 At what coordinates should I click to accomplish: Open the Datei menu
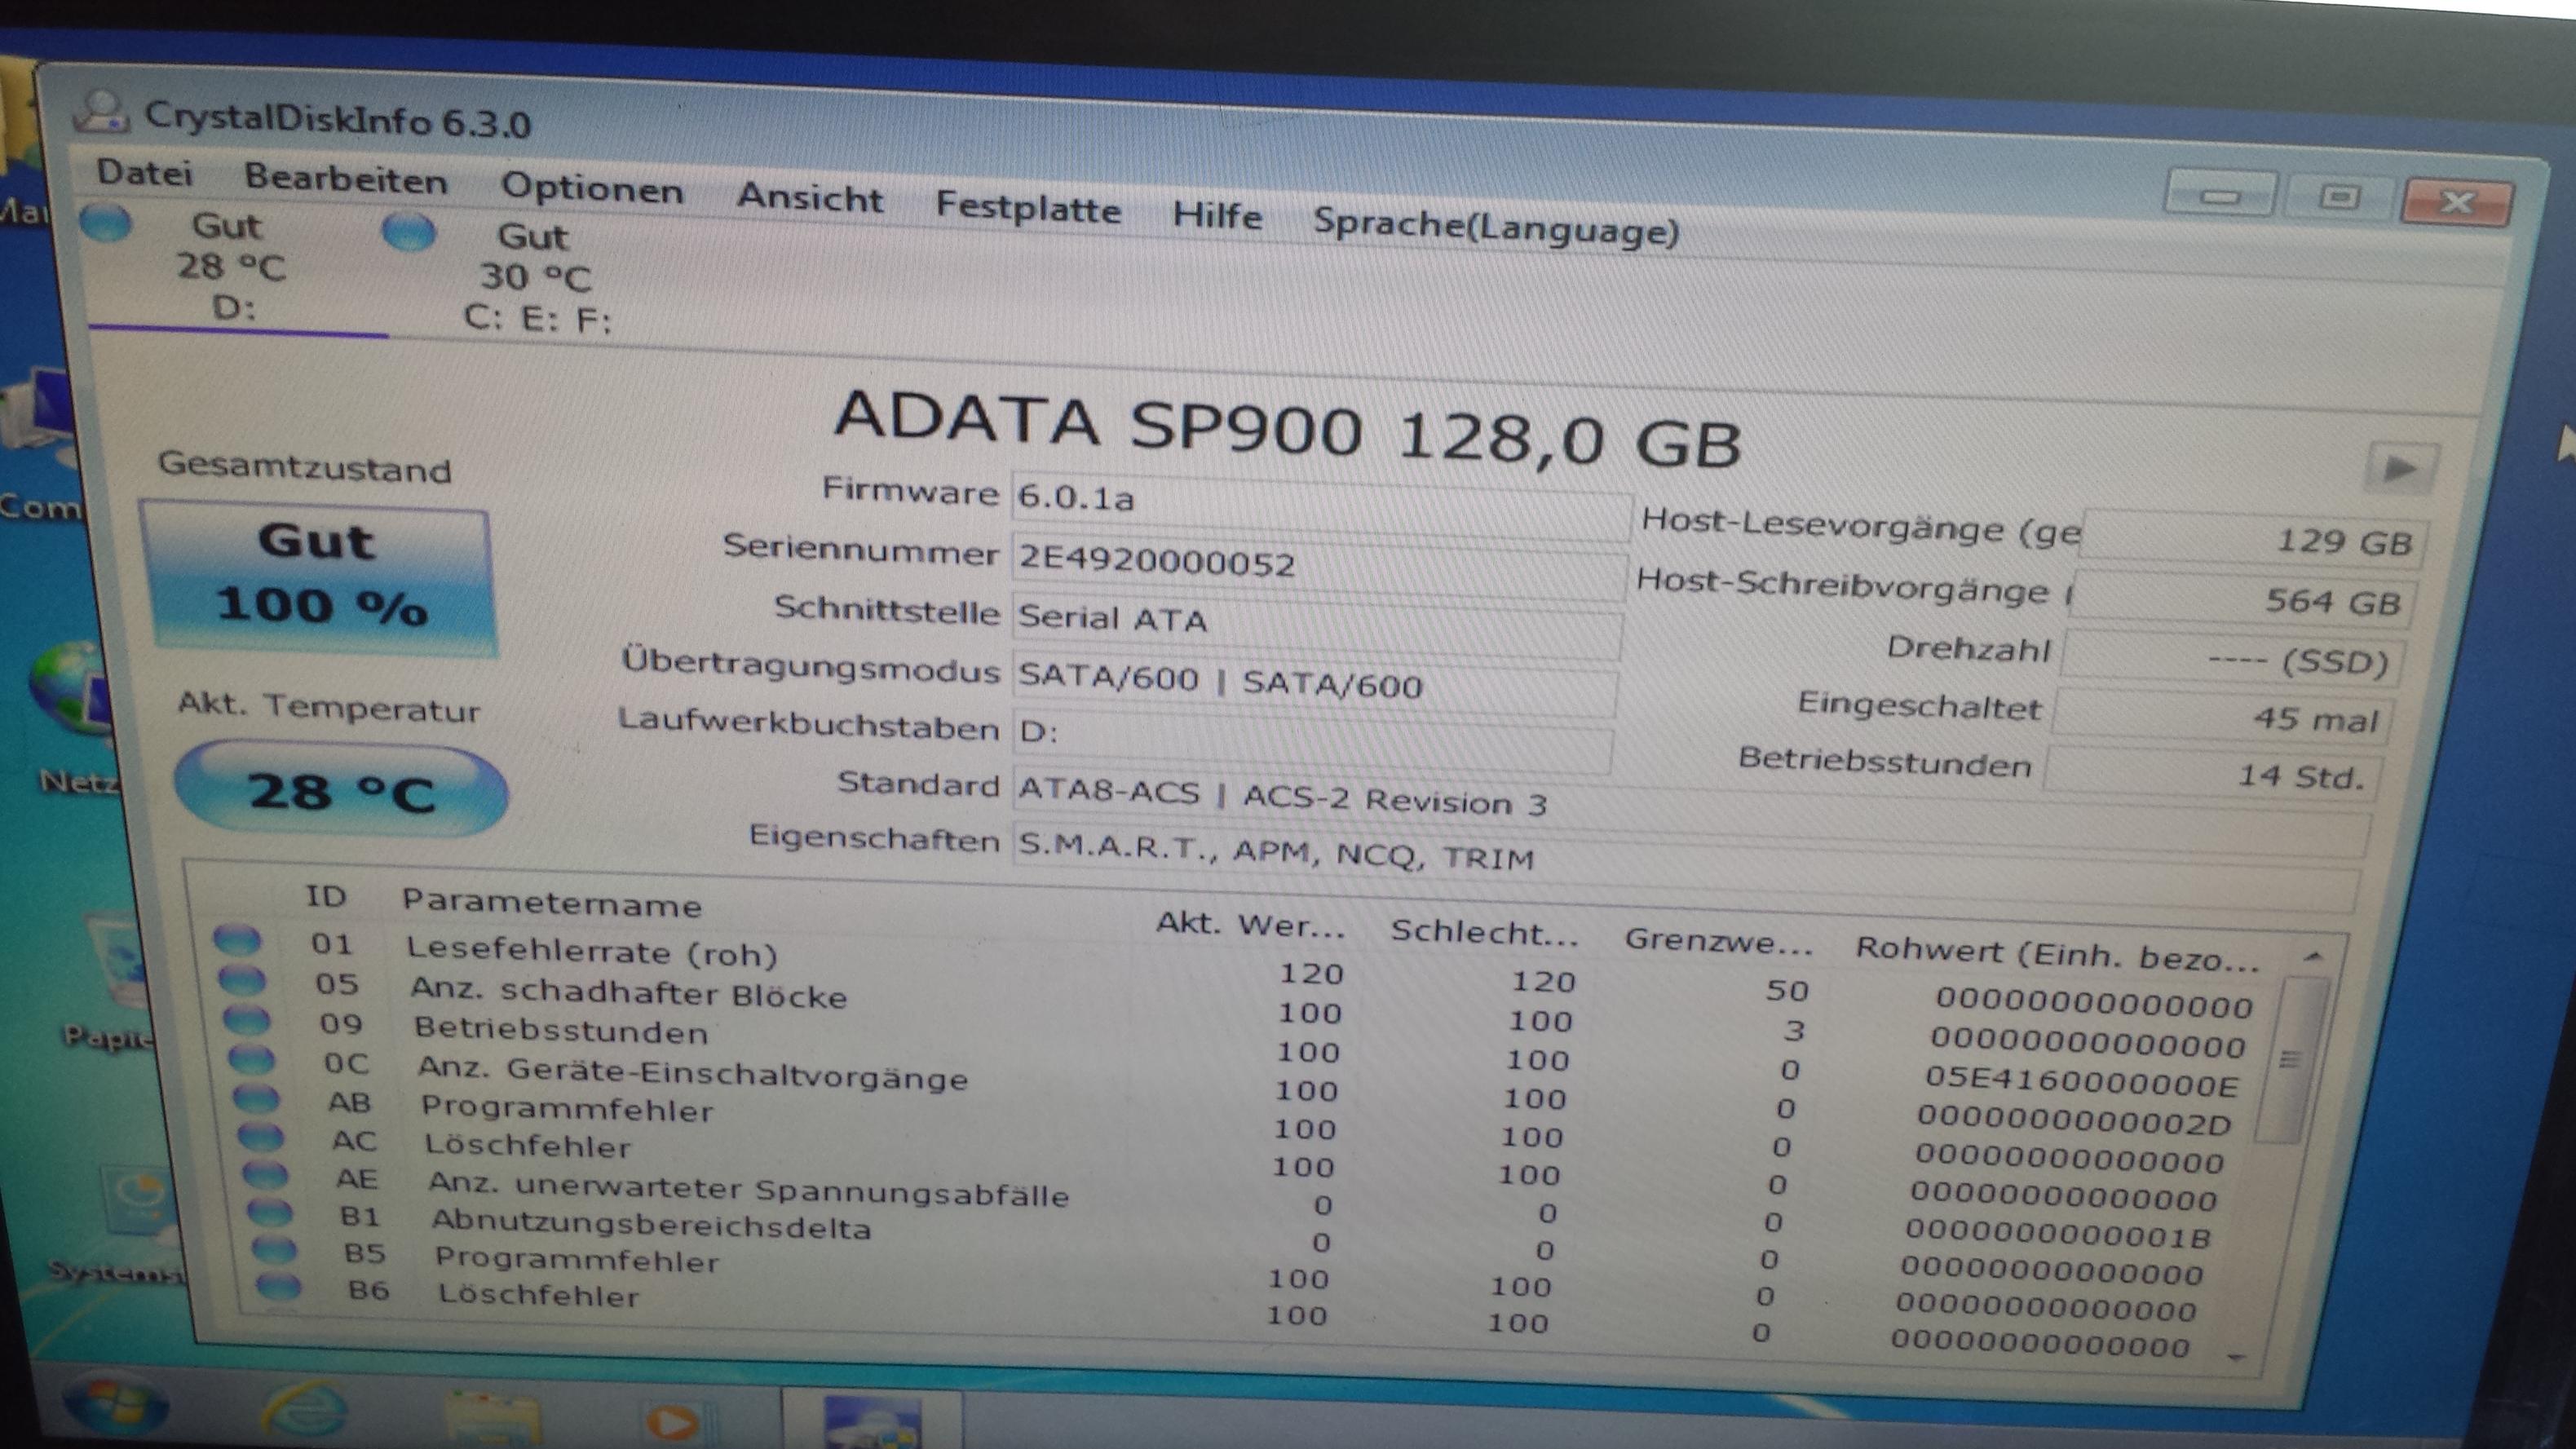click(144, 173)
